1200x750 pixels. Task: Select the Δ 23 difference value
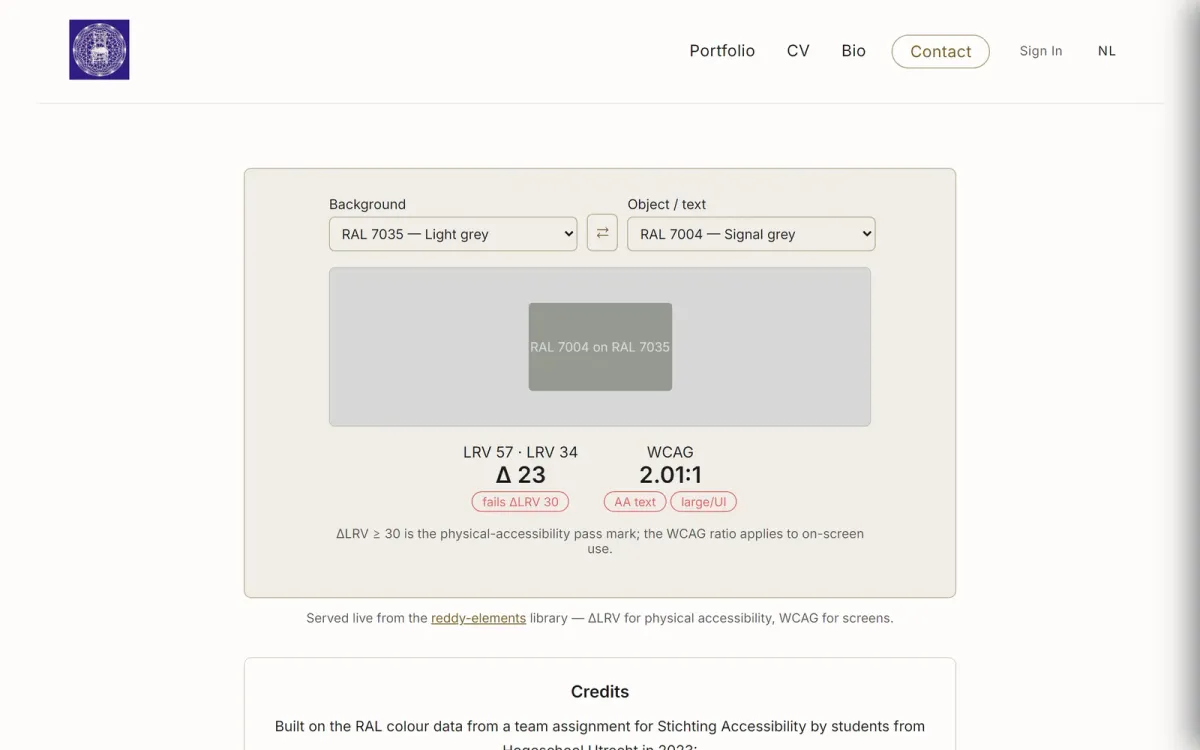coord(521,475)
